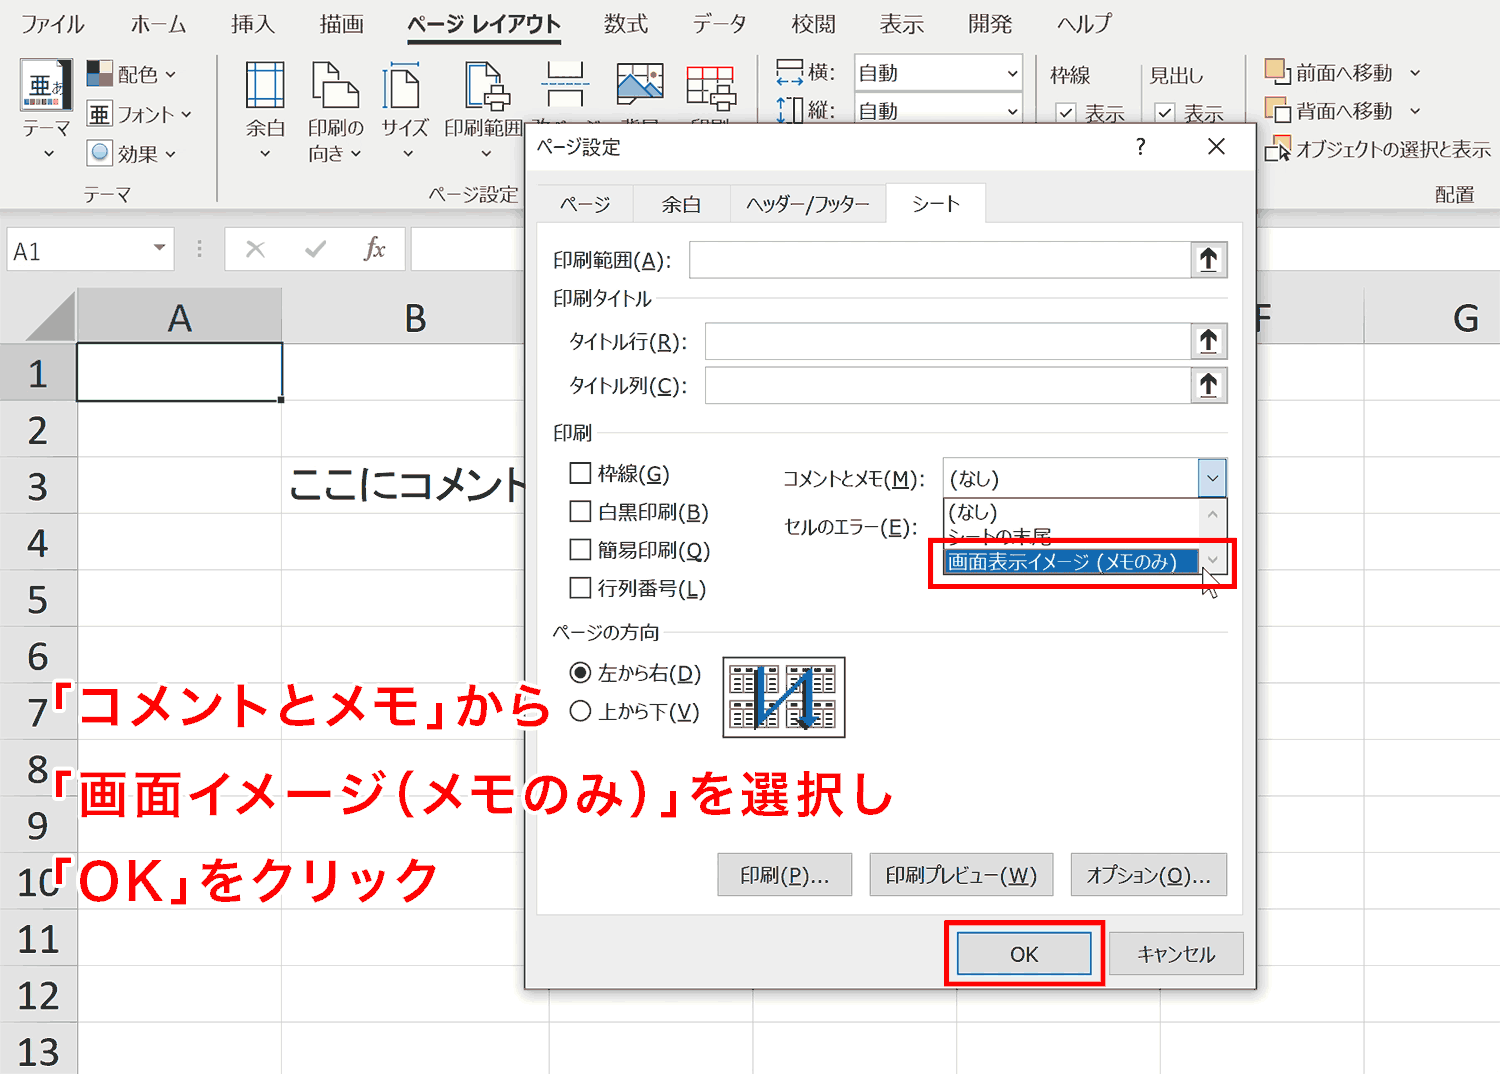
Task: Enable the 簡易印刷(Q) draft quality checkbox
Action: [x=580, y=549]
